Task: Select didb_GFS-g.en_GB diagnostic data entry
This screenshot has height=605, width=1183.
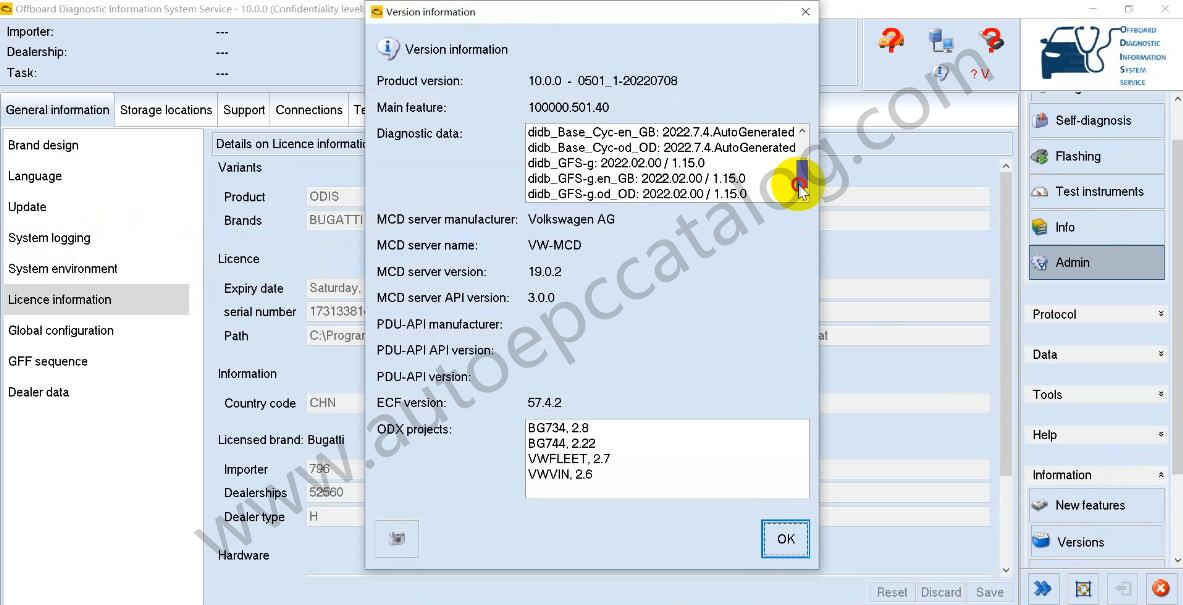Action: (x=636, y=178)
